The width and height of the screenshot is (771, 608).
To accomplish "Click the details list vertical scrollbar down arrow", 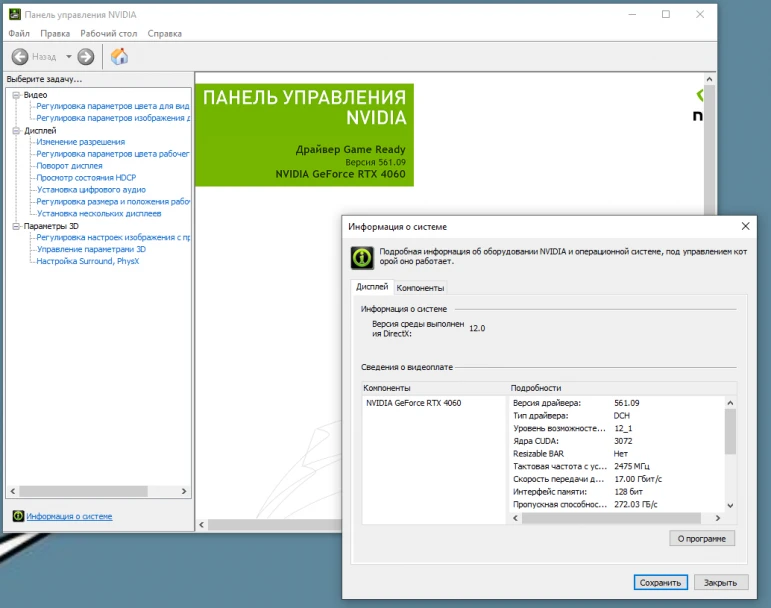I will [x=729, y=506].
